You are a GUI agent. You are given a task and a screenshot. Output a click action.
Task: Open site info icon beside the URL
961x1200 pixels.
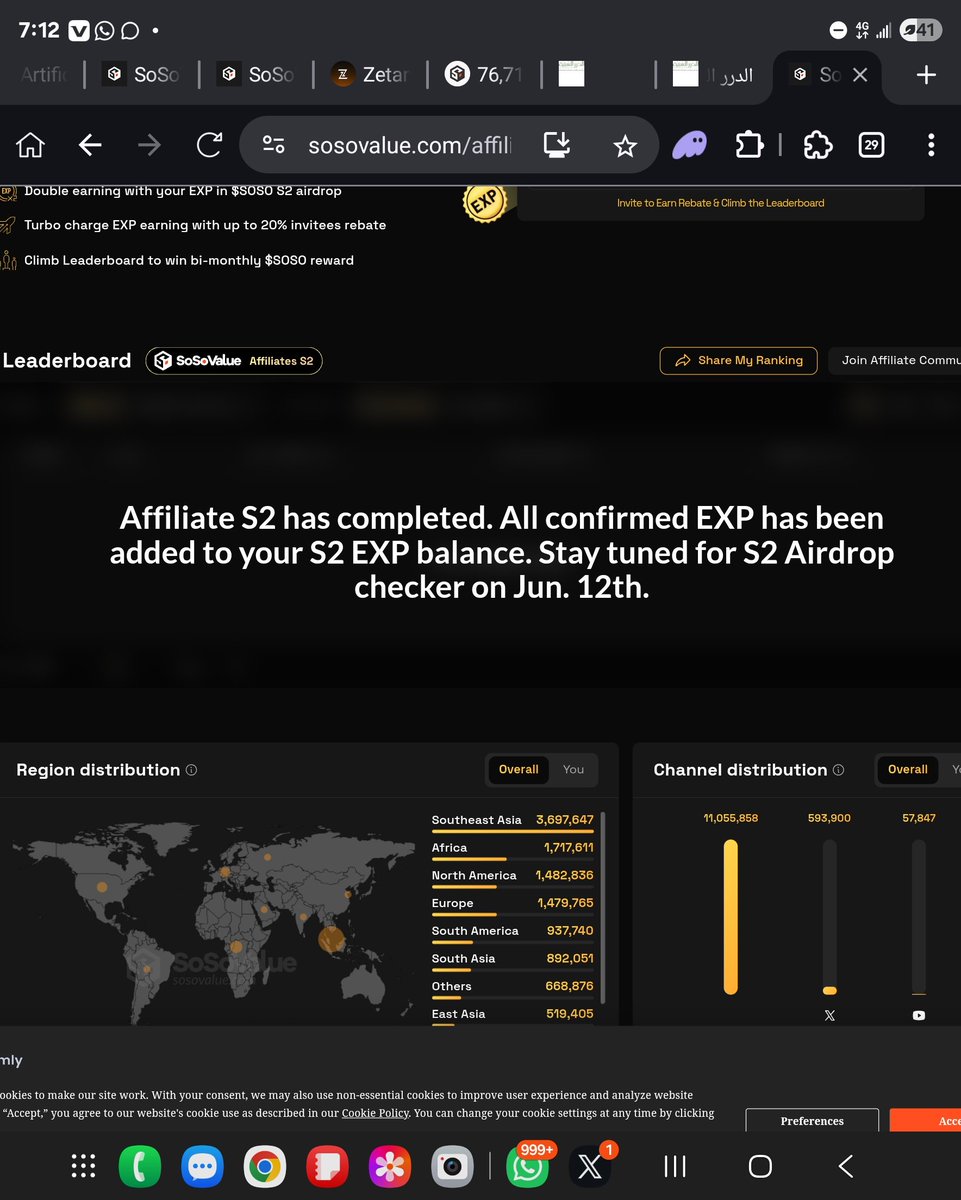tap(273, 146)
